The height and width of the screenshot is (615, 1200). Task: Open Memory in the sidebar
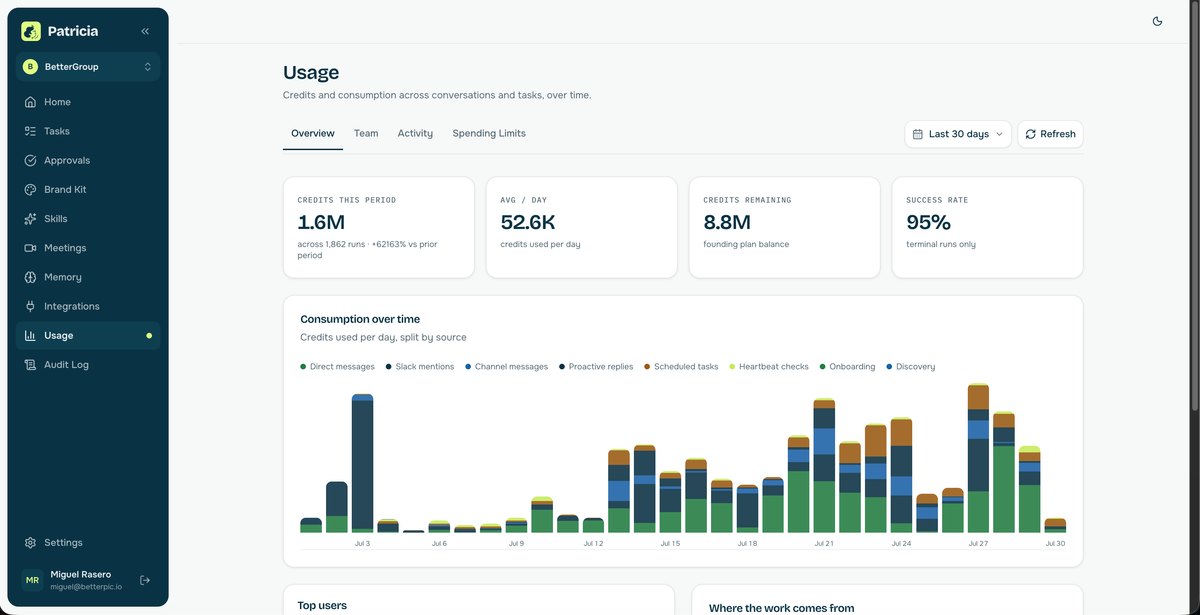point(88,277)
